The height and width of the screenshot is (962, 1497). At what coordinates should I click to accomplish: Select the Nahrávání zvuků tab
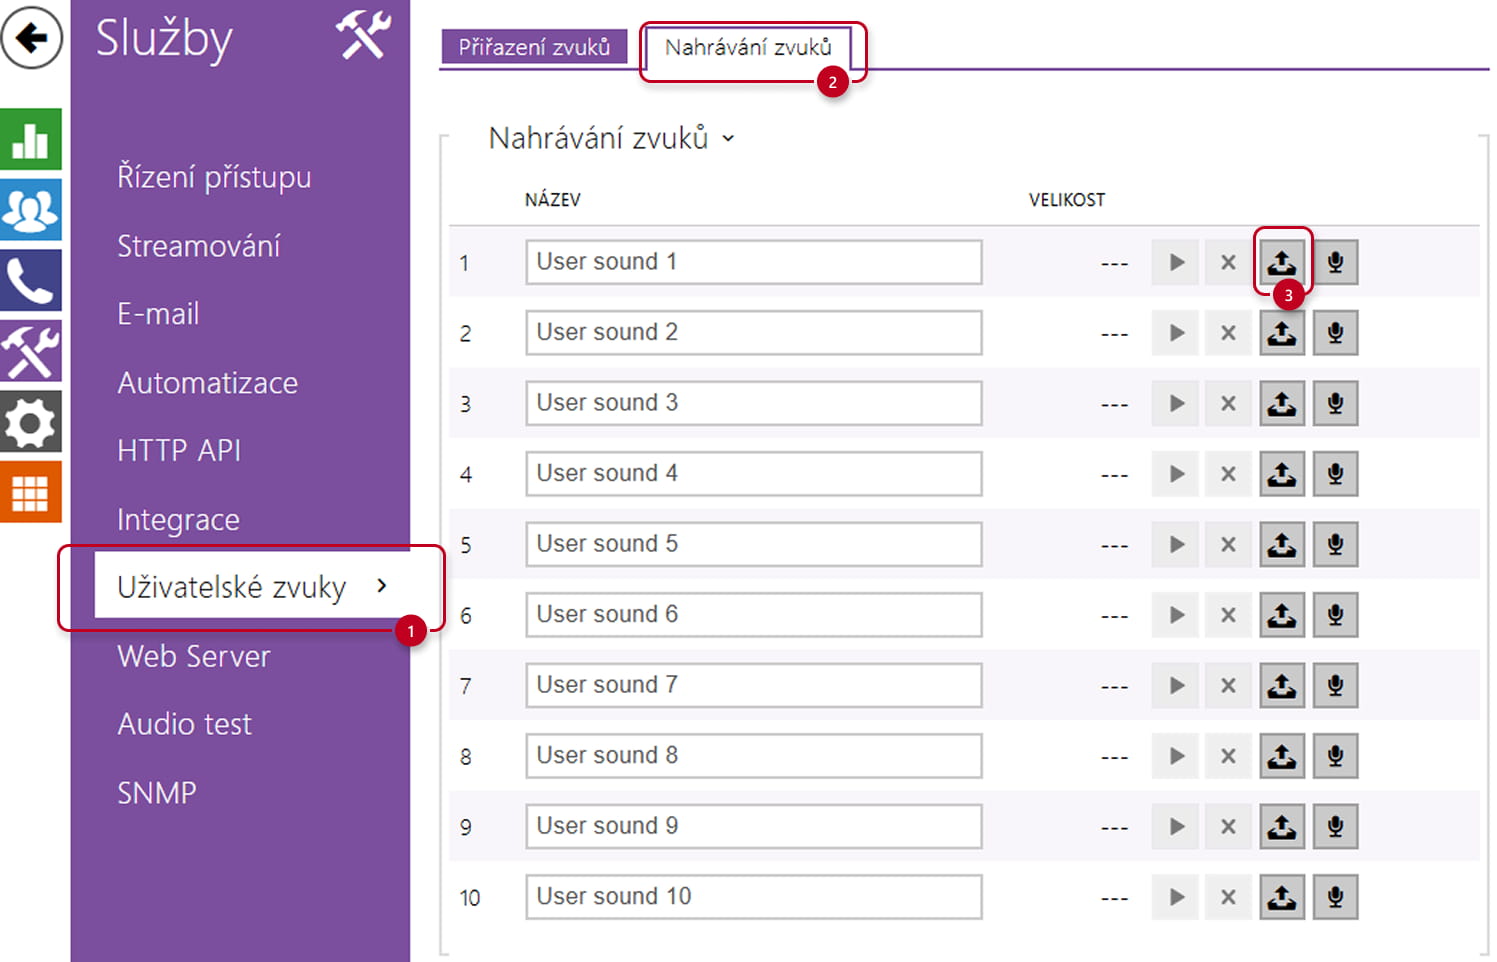point(748,47)
